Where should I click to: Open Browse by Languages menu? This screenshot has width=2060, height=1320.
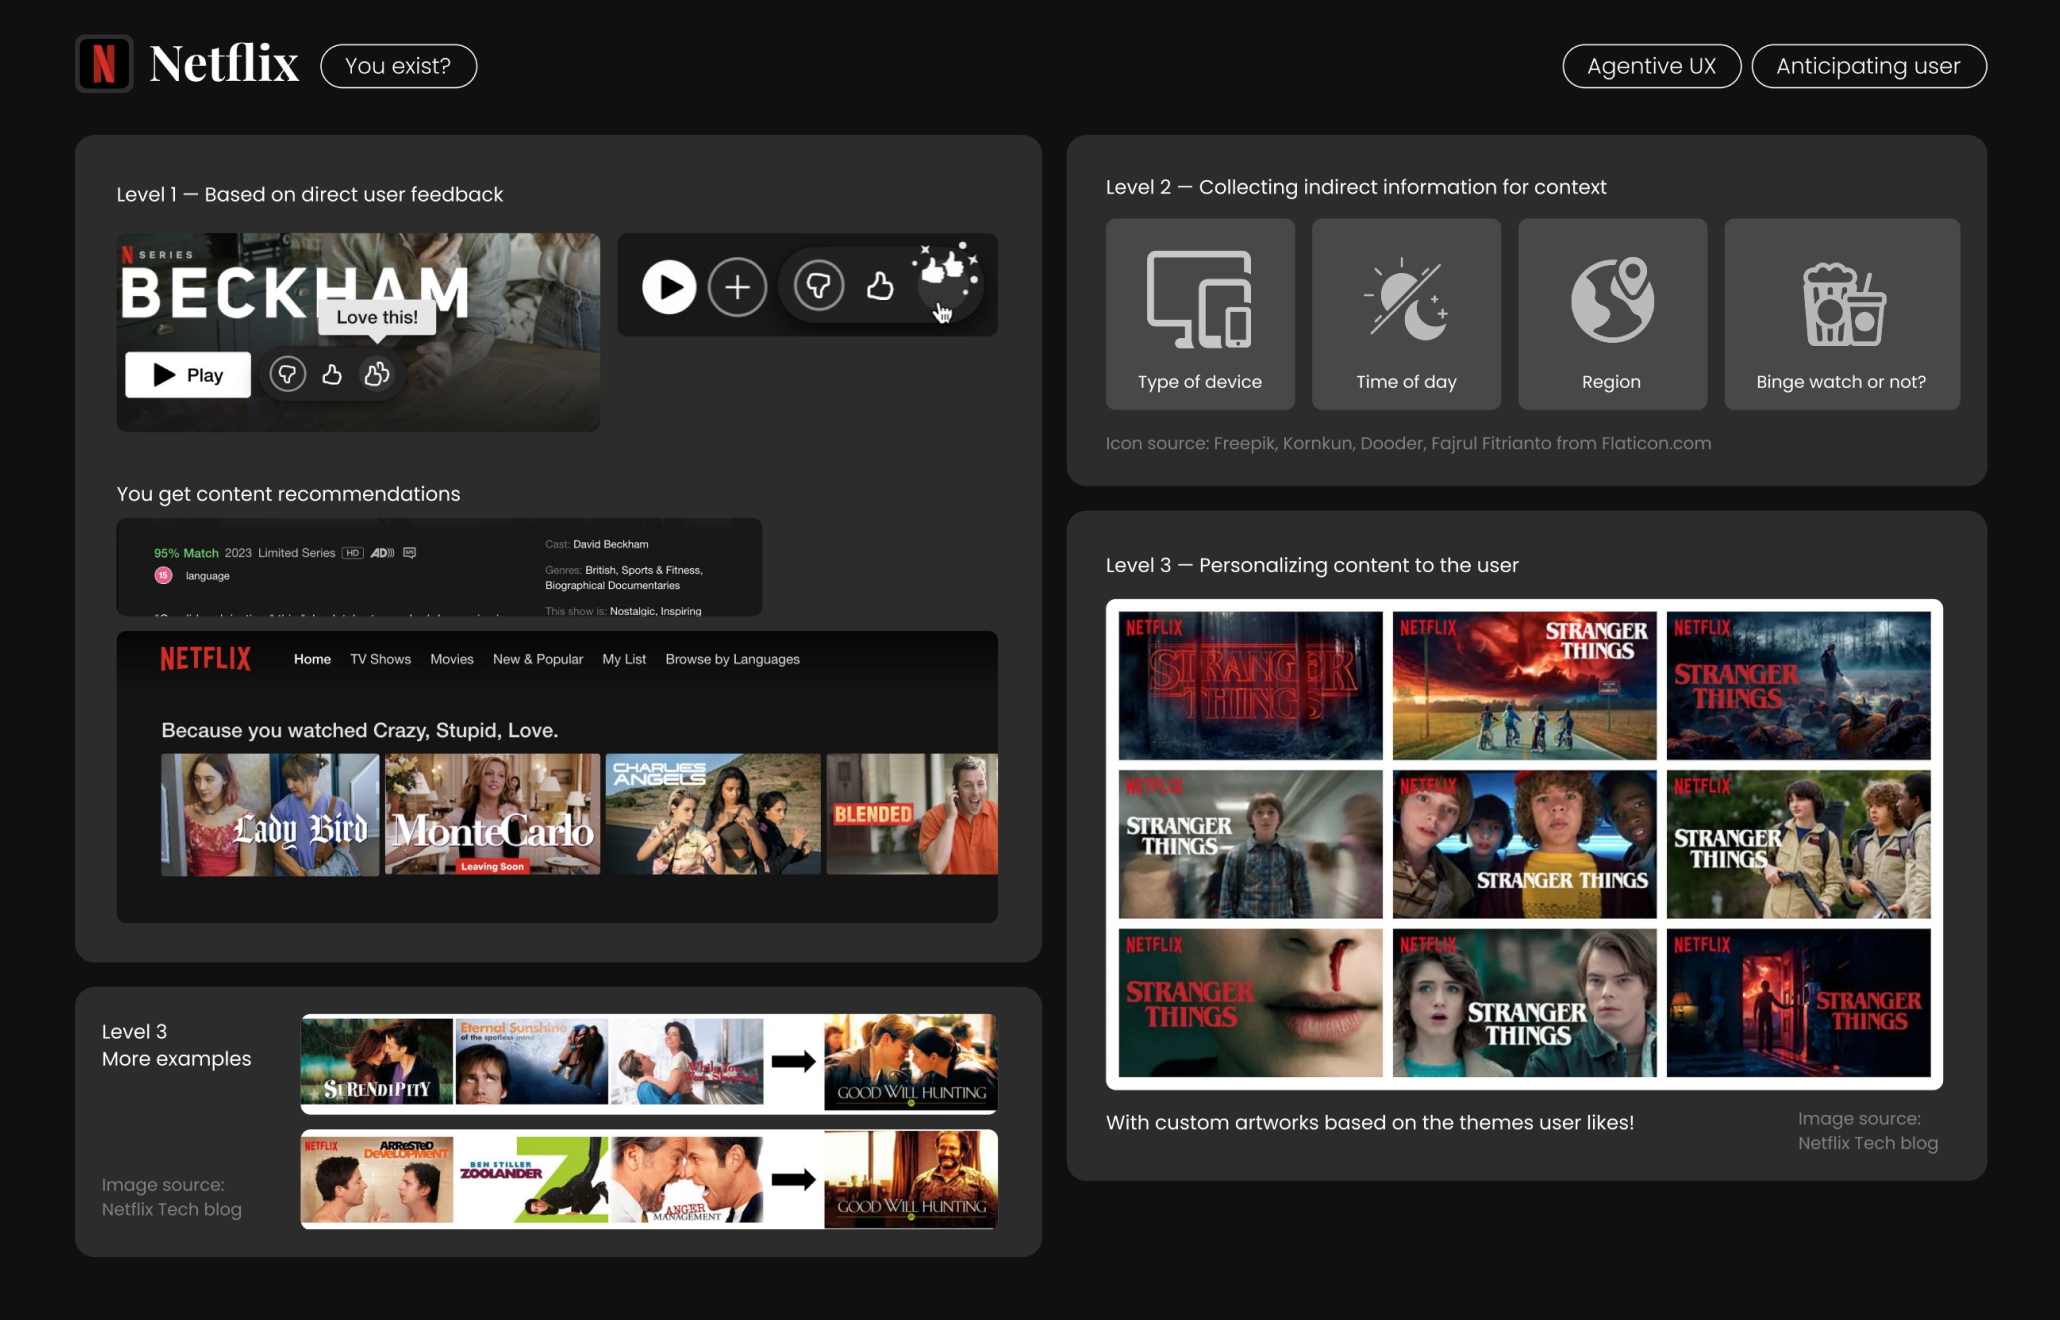(x=732, y=659)
